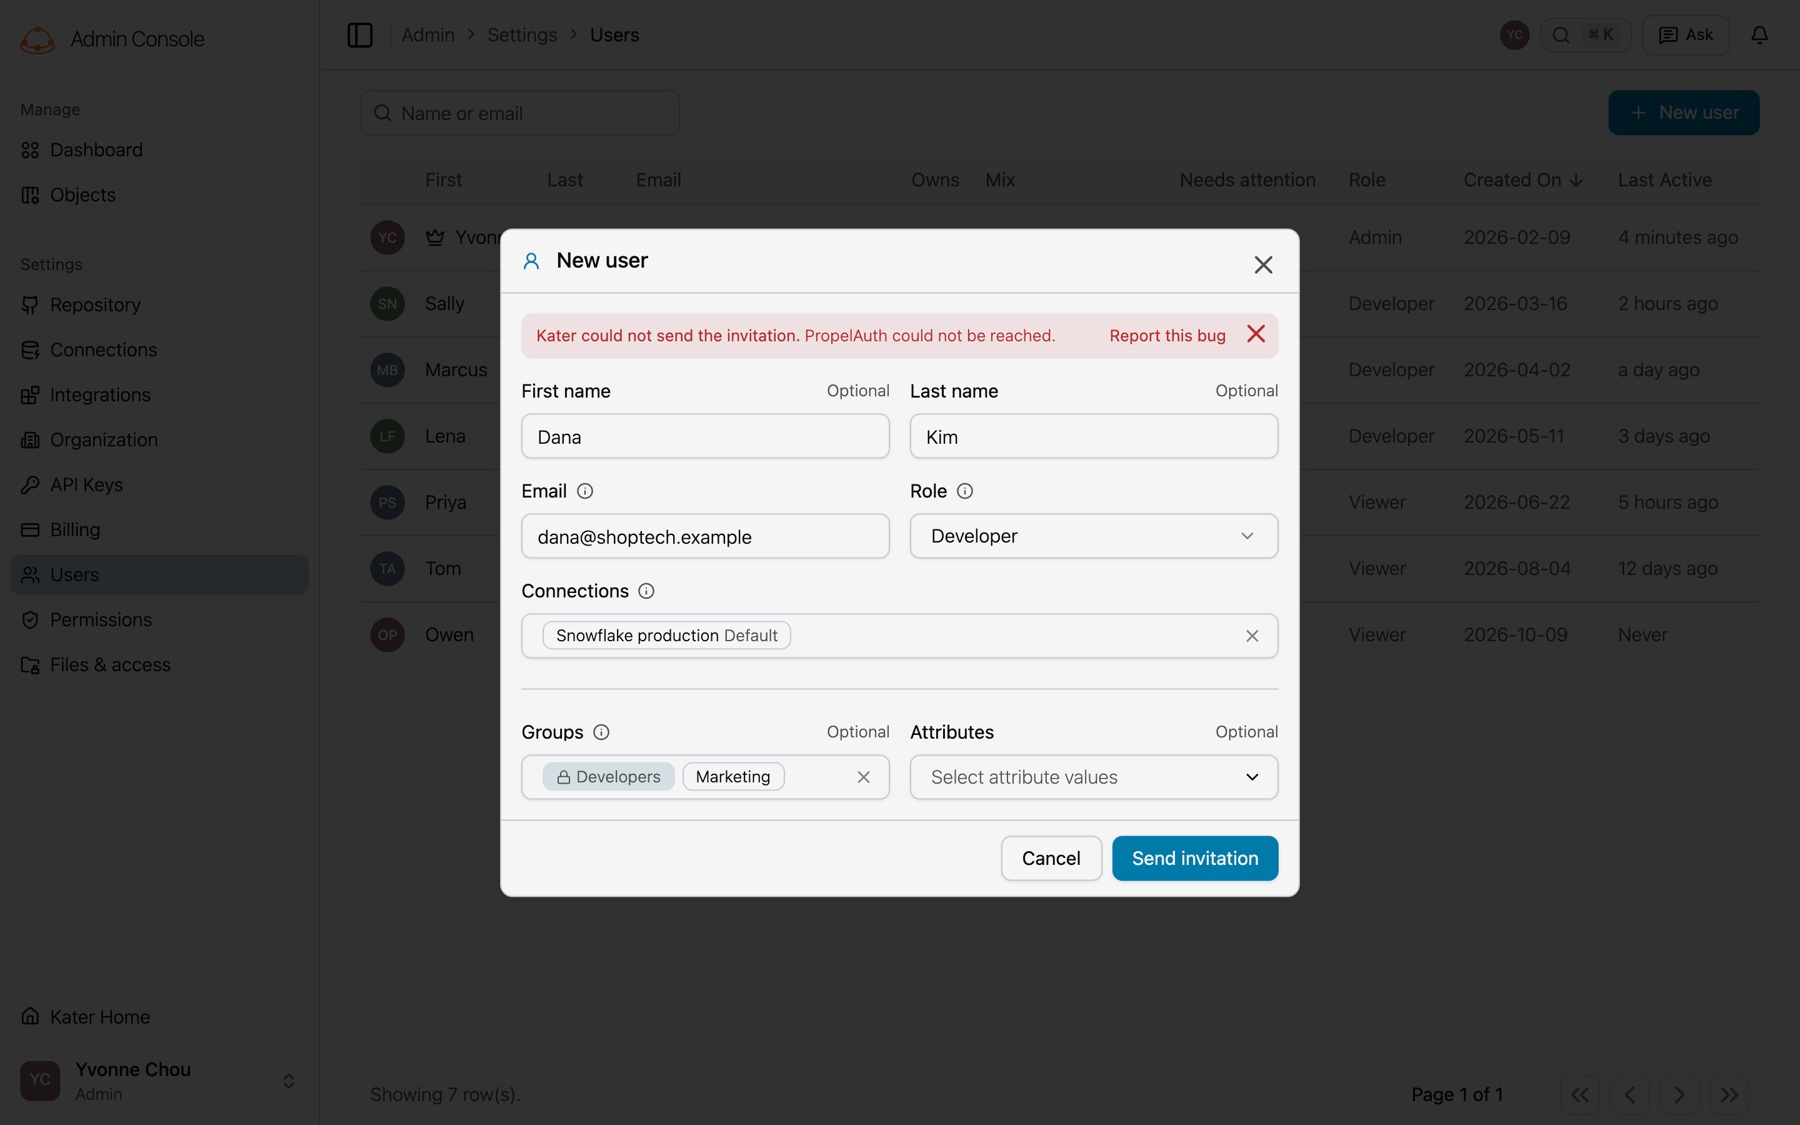Sort by Created On column
Screen dimensions: 1800x1125
click(x=1523, y=180)
